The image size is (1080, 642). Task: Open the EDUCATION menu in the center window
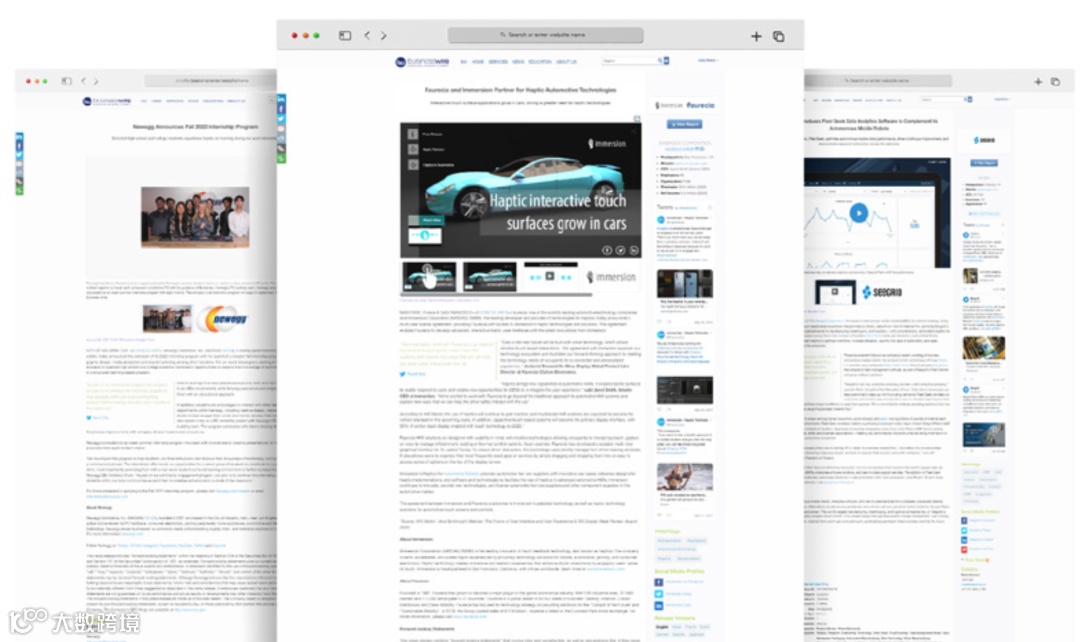540,62
